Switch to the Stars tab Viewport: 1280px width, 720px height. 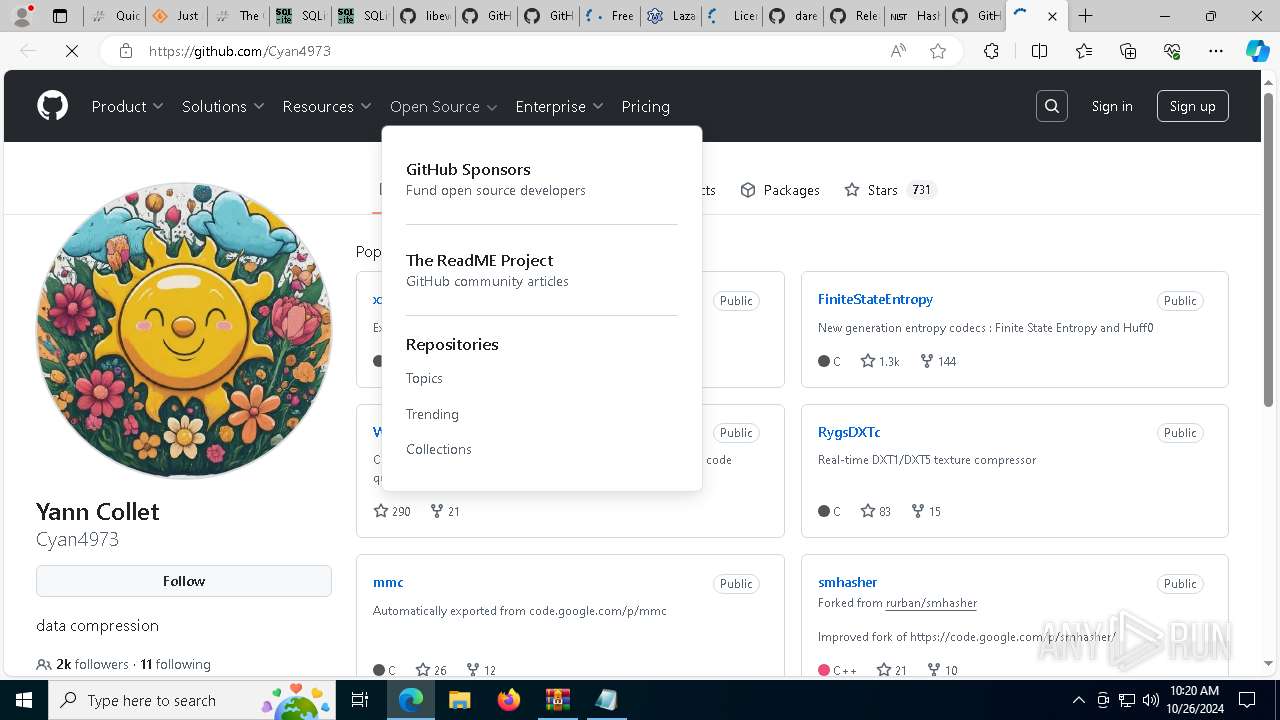(890, 190)
